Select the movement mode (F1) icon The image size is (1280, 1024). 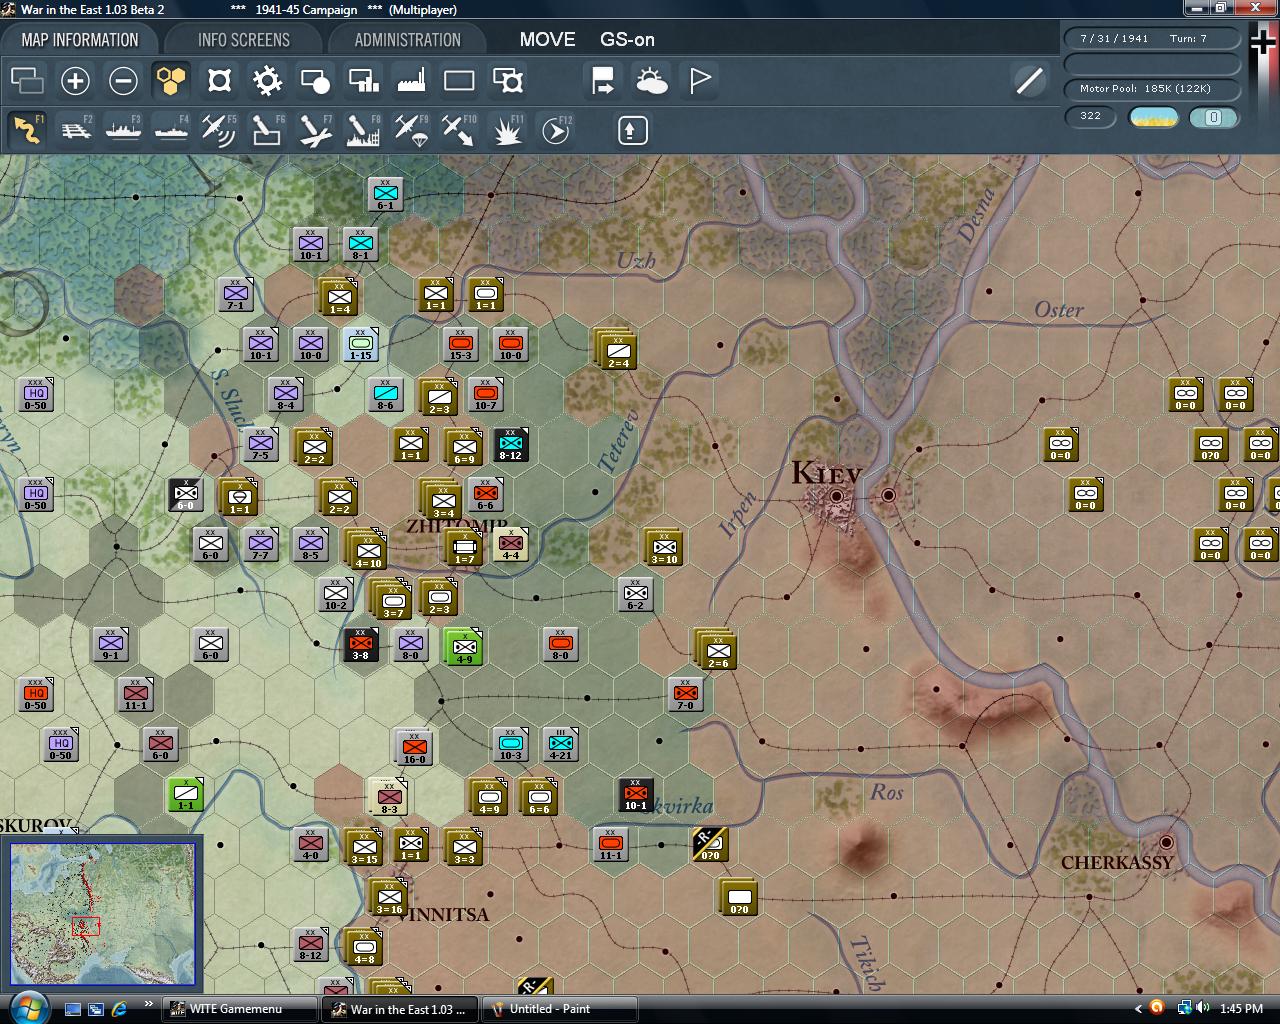click(27, 130)
